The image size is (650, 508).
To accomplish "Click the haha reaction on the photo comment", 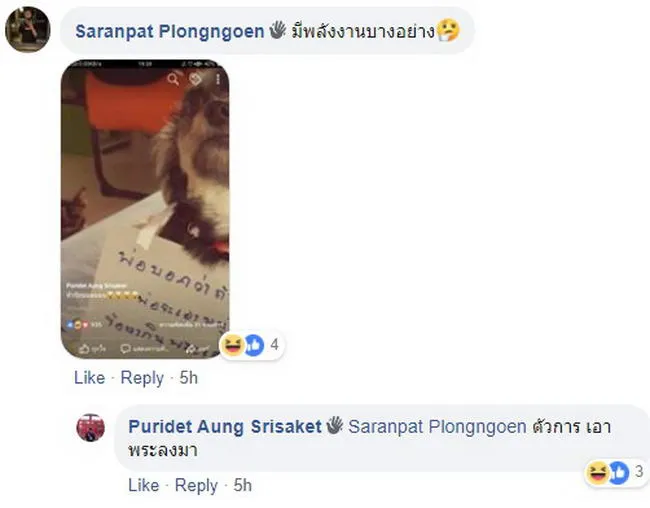I will [x=232, y=345].
